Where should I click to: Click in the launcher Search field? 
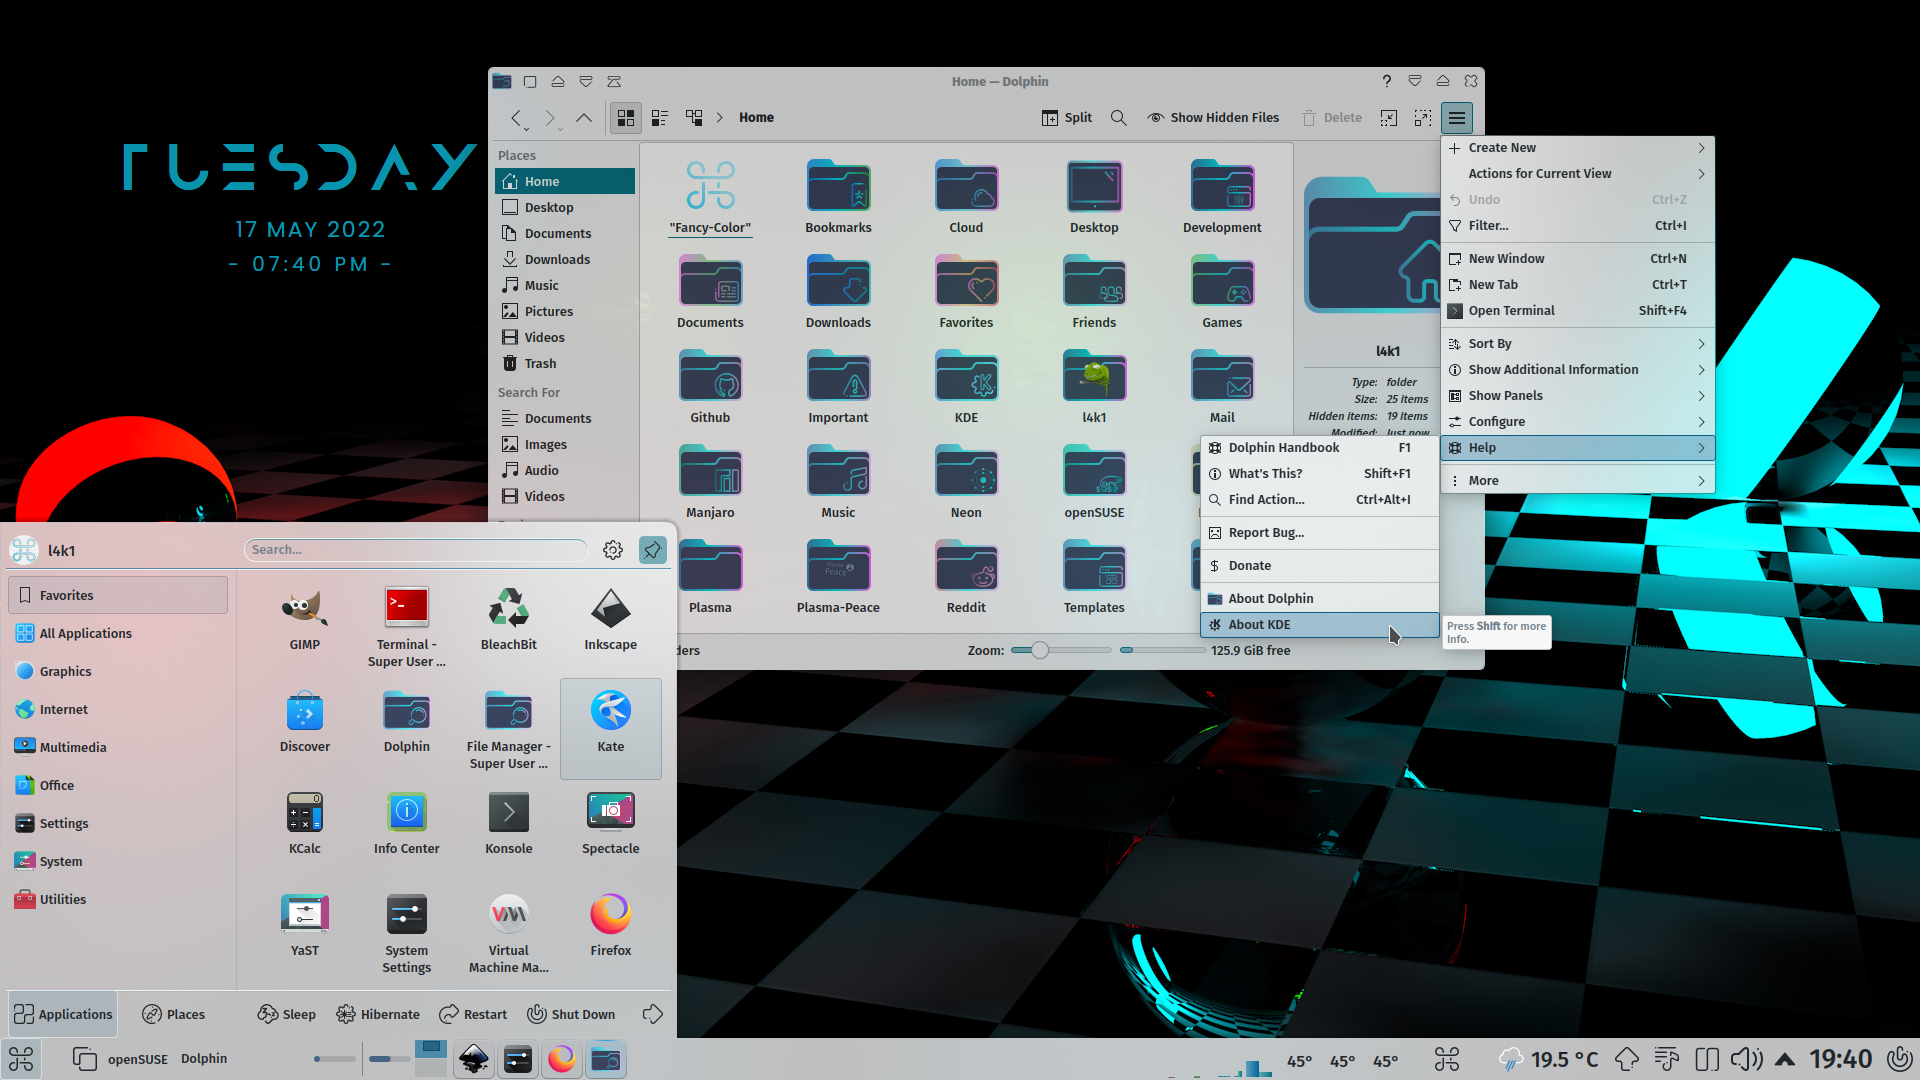pyautogui.click(x=416, y=550)
